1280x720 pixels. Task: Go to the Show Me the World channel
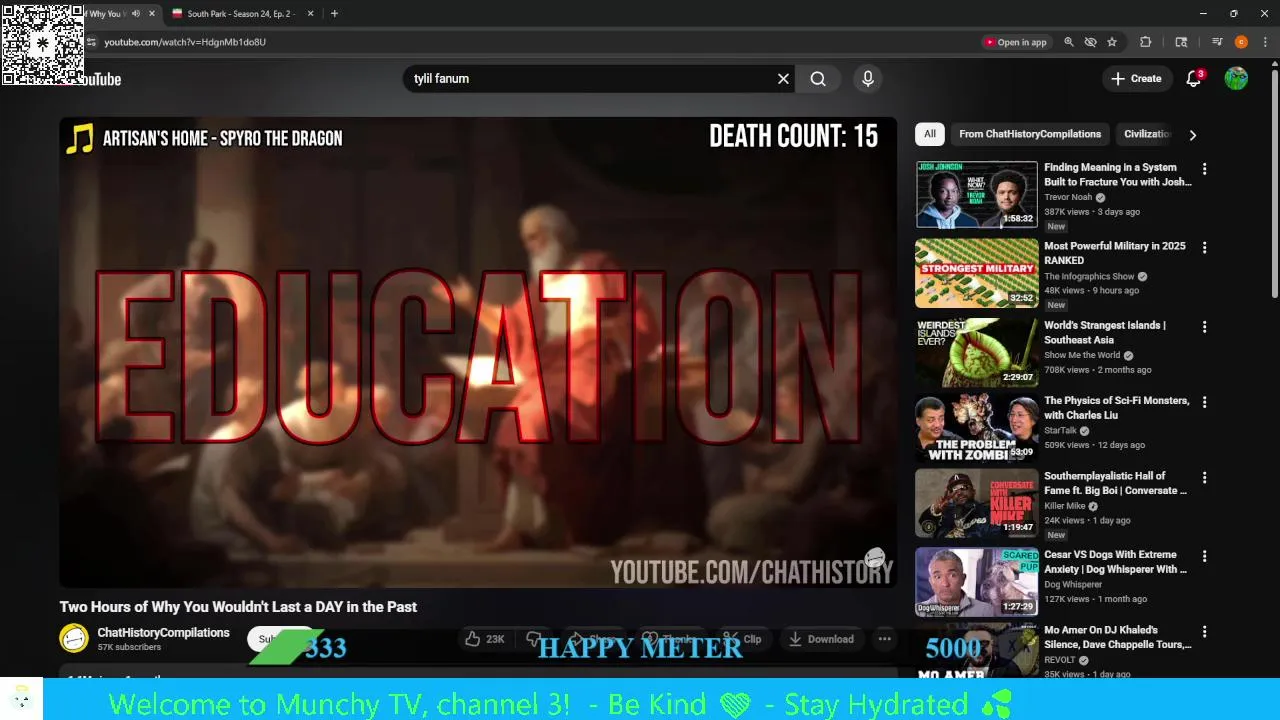[1082, 355]
